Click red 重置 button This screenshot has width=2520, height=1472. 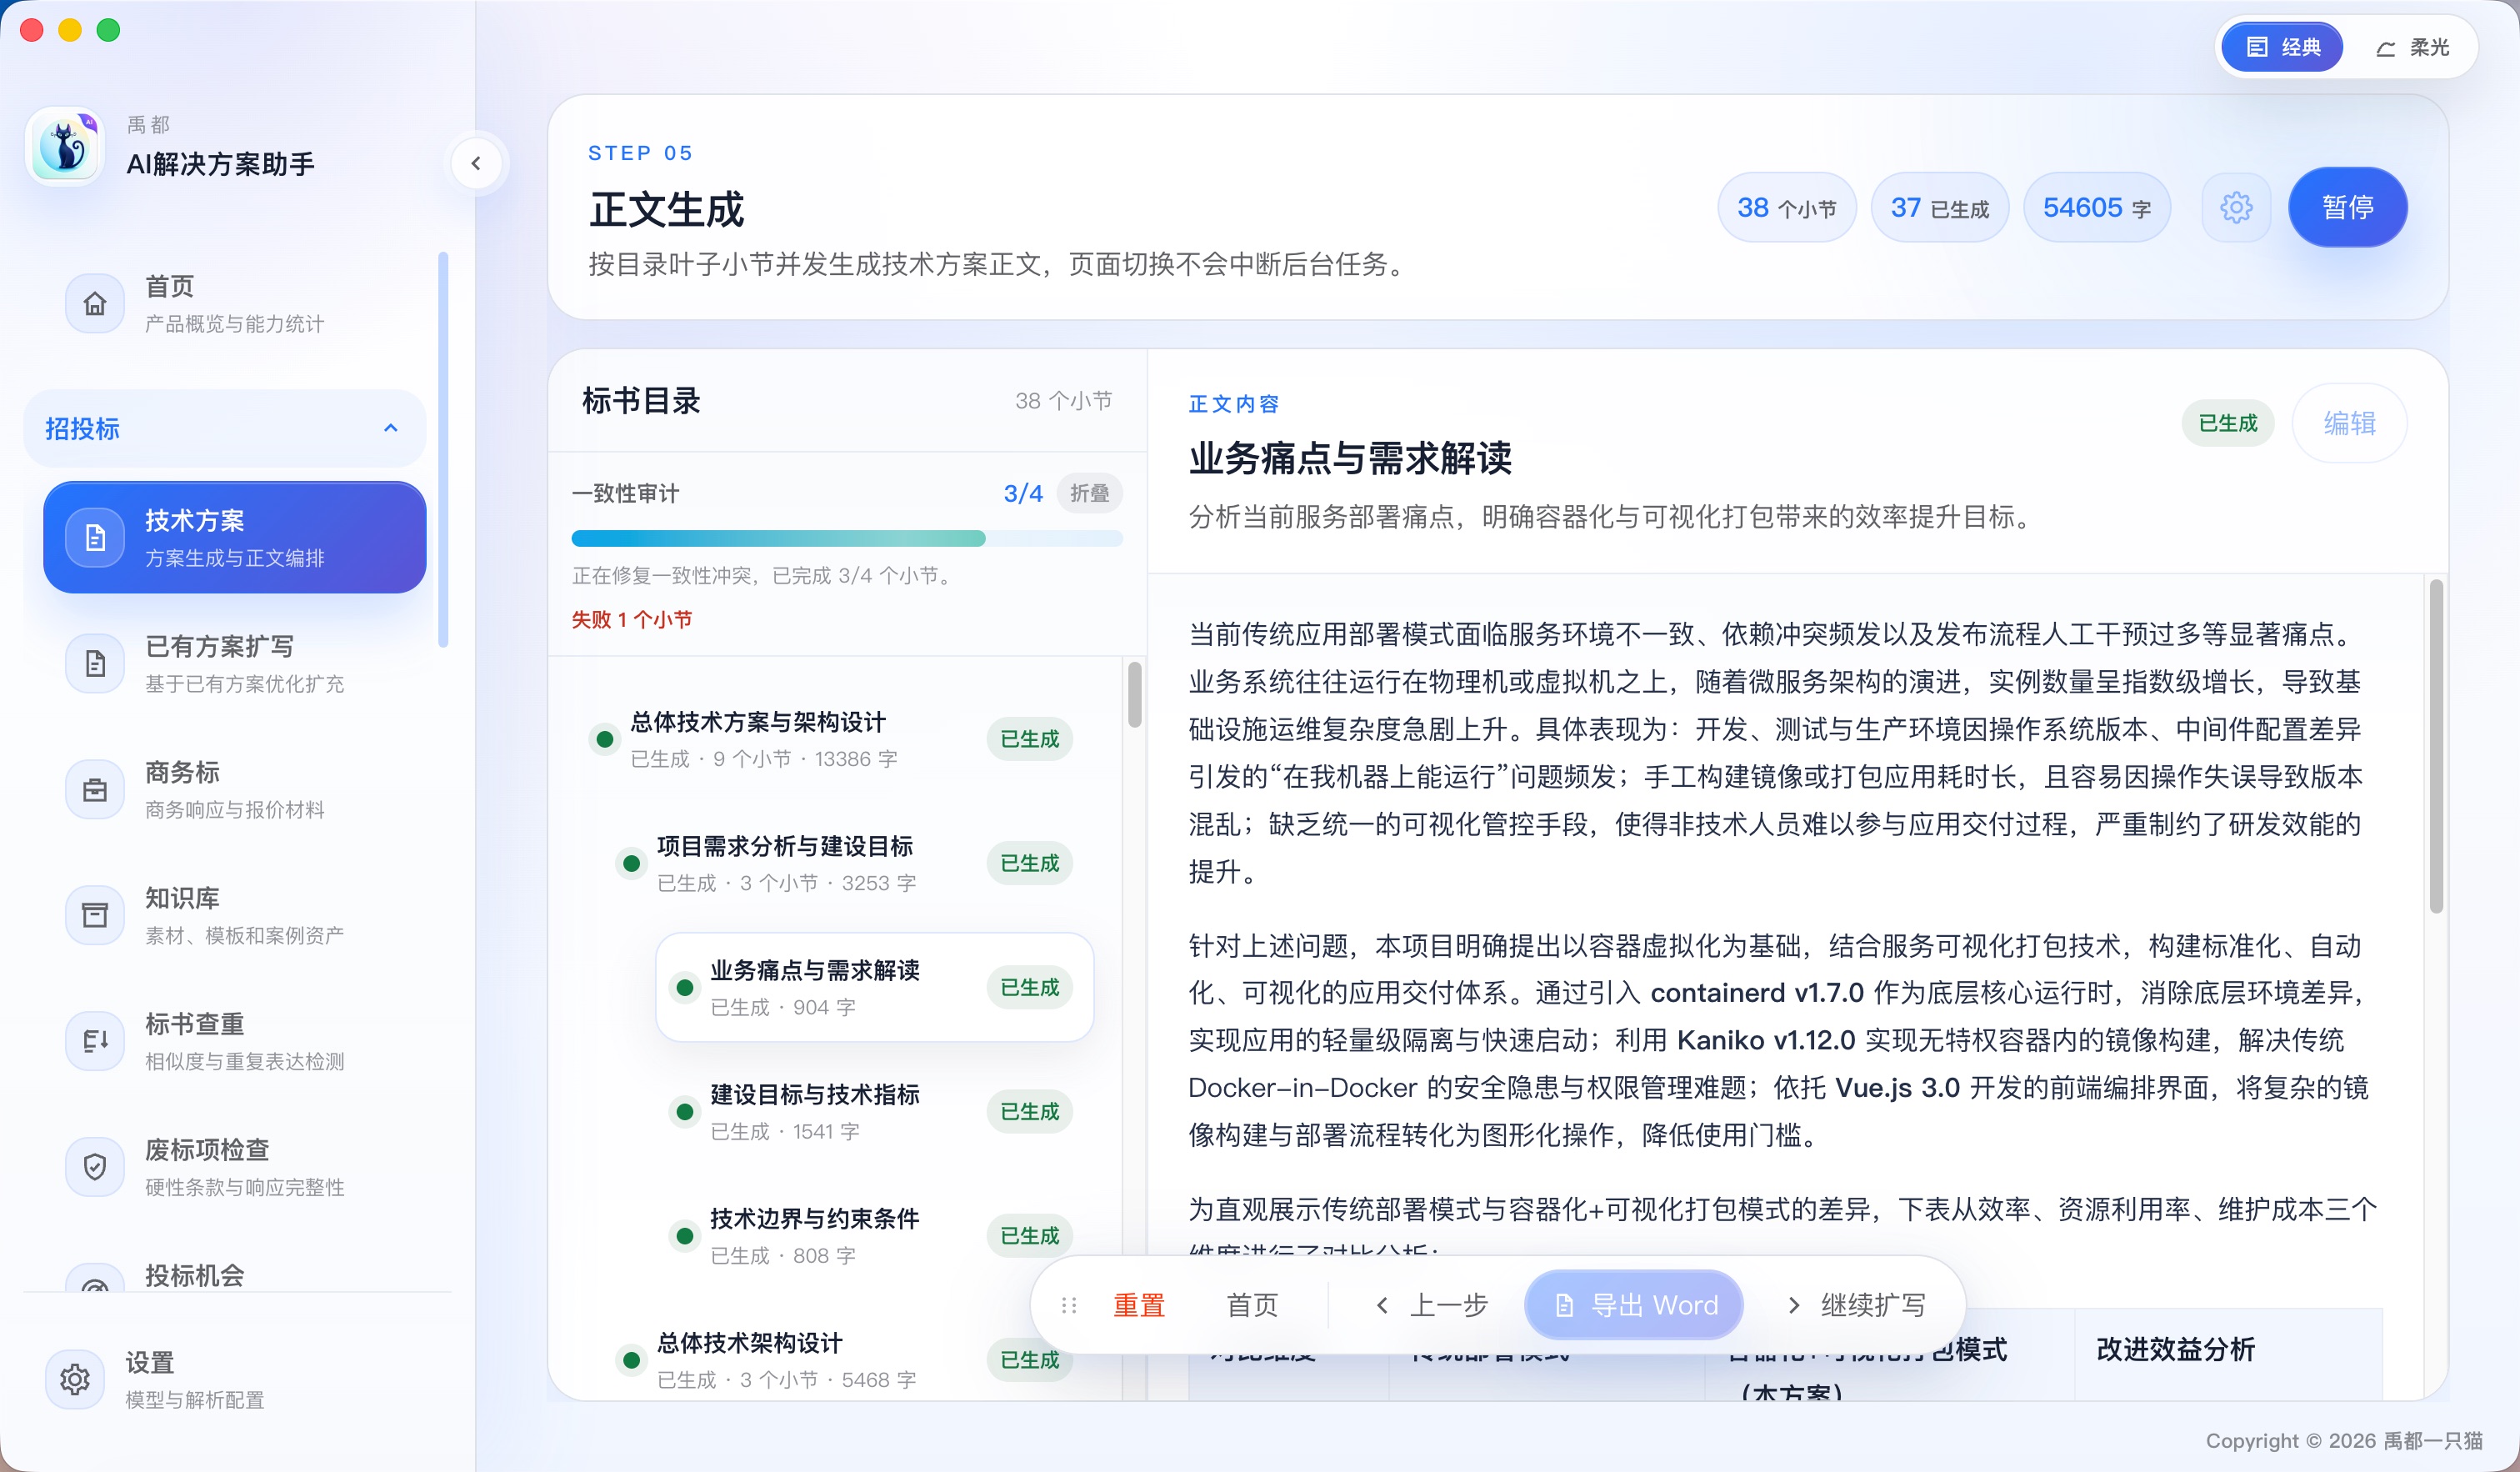pyautogui.click(x=1139, y=1305)
